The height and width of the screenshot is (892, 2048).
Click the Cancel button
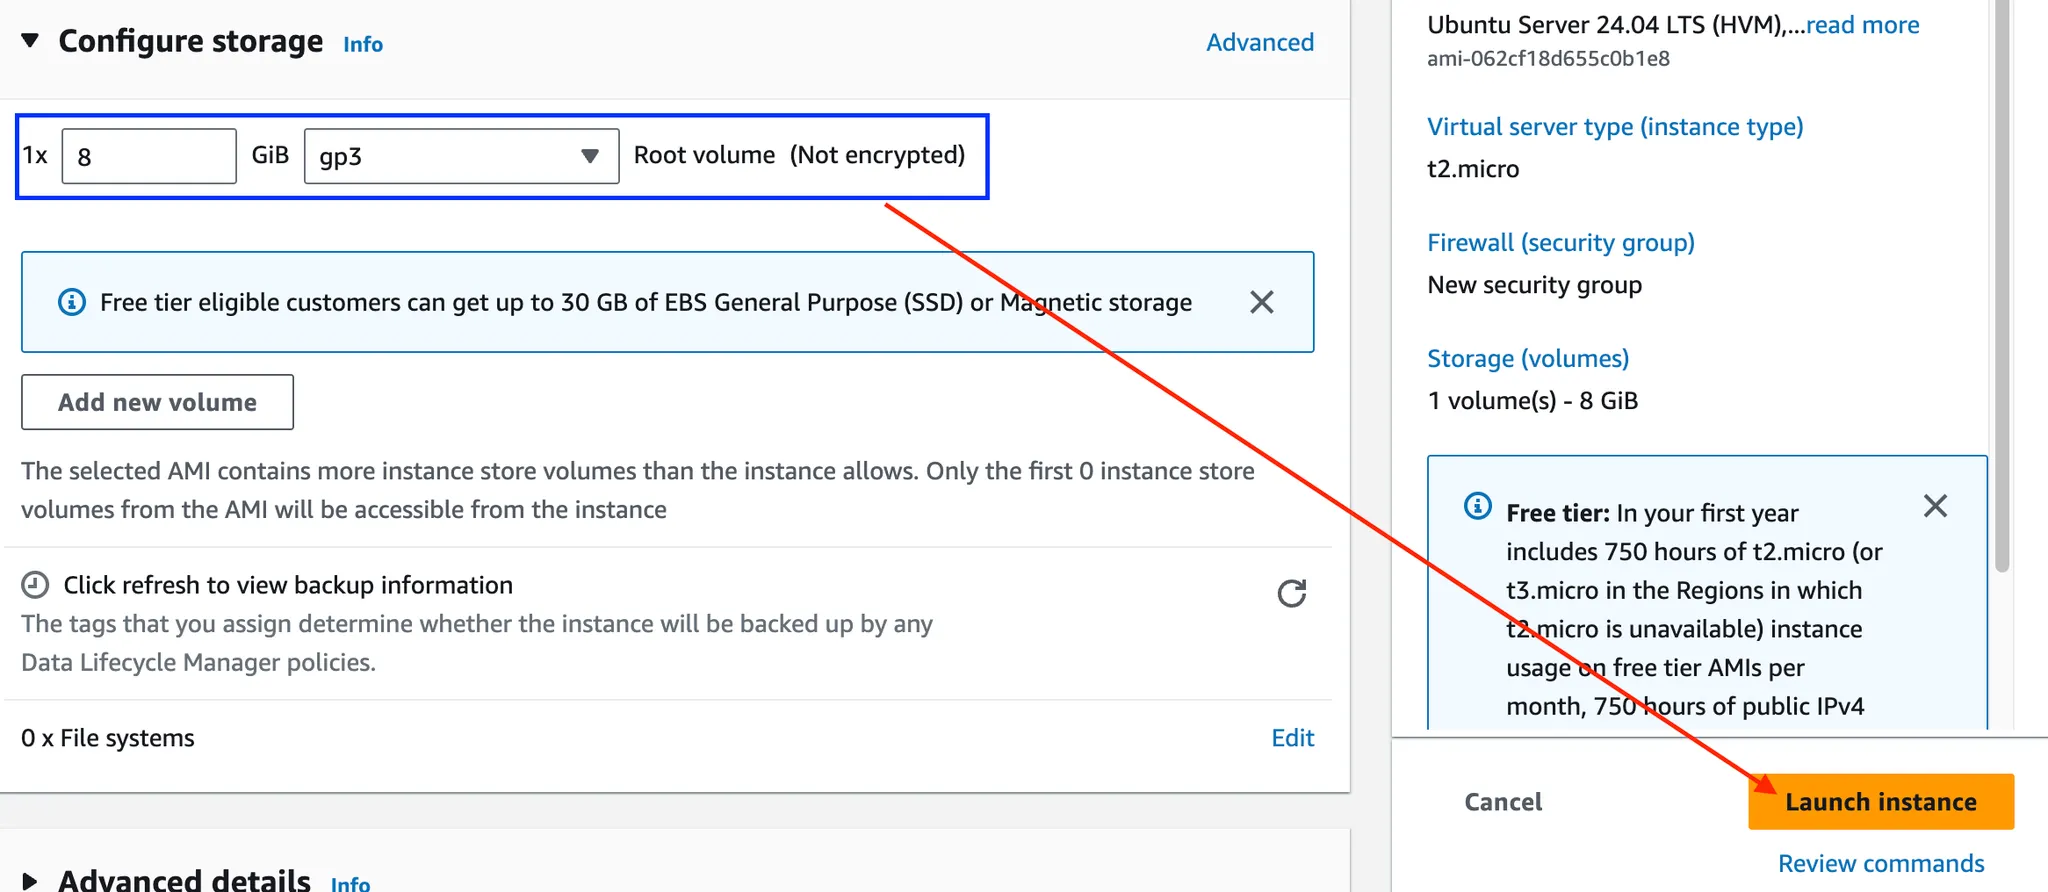1503,802
